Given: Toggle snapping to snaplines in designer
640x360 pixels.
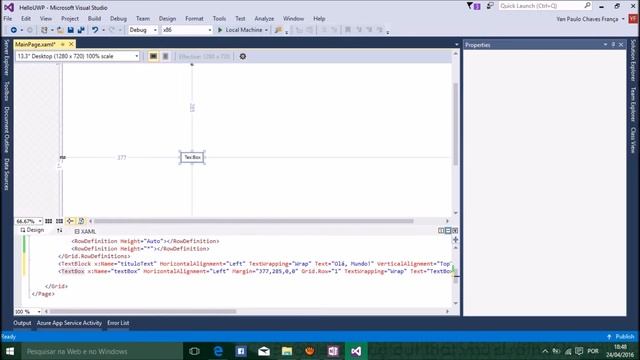Looking at the screenshot, I should [70, 221].
